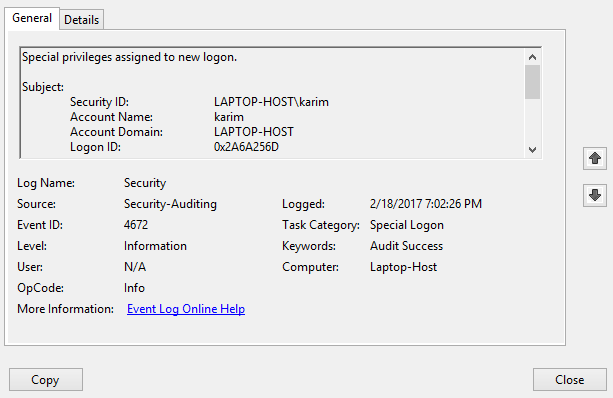The height and width of the screenshot is (398, 613).
Task: Select the Log Name value Security
Action: [x=145, y=183]
